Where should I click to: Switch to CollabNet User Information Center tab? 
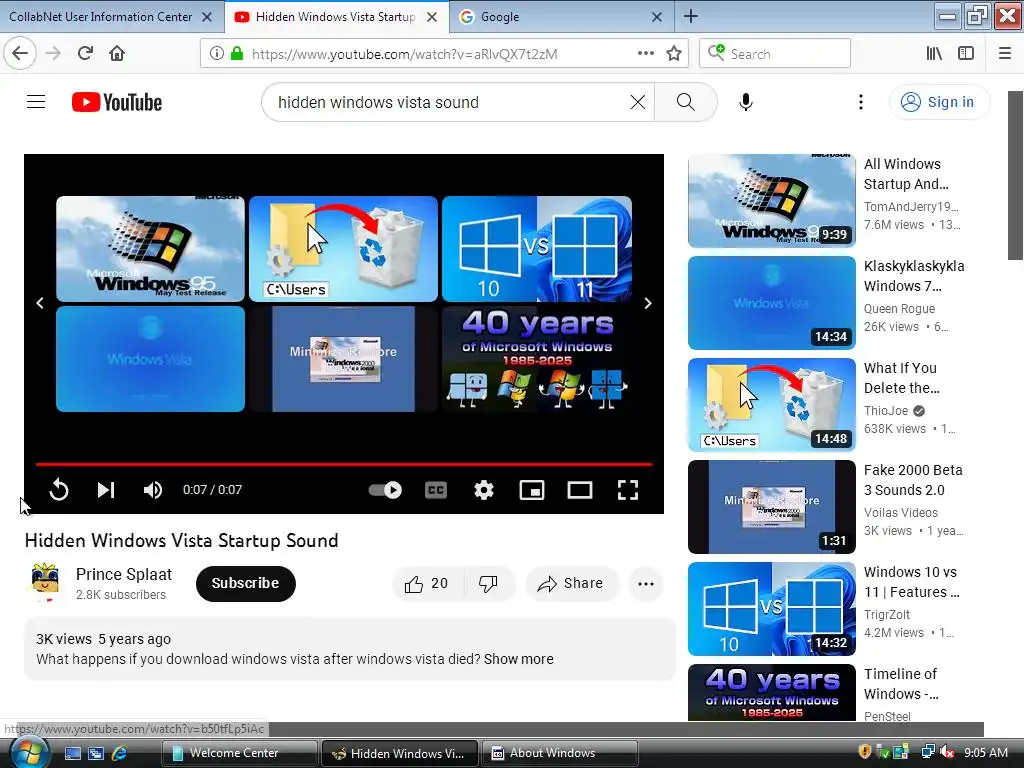101,17
